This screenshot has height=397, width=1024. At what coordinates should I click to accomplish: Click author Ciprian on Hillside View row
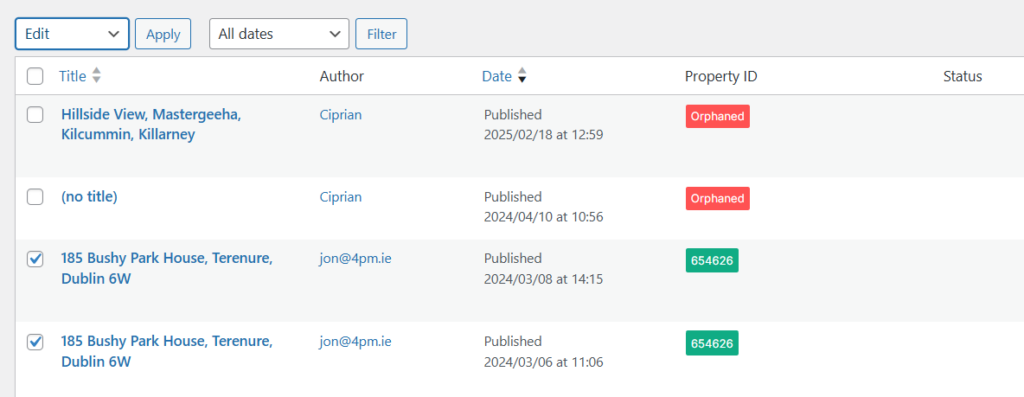pyautogui.click(x=340, y=115)
